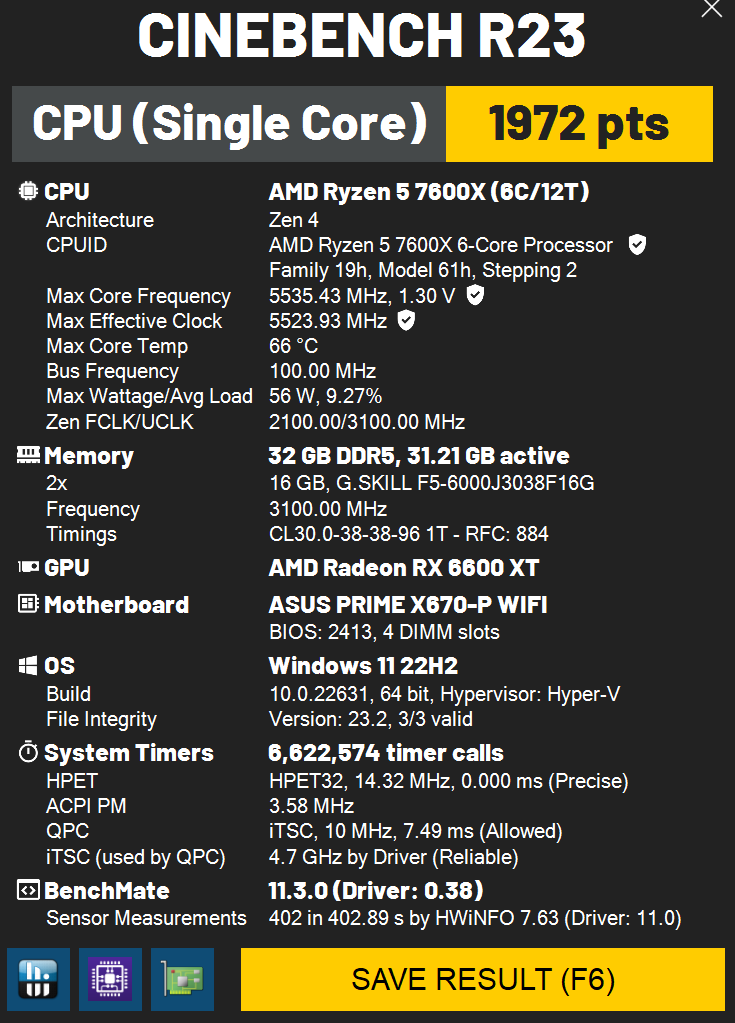This screenshot has height=1023, width=735.
Task: Select the ASUS PRIME X670-P WIFI text
Action: coord(408,605)
